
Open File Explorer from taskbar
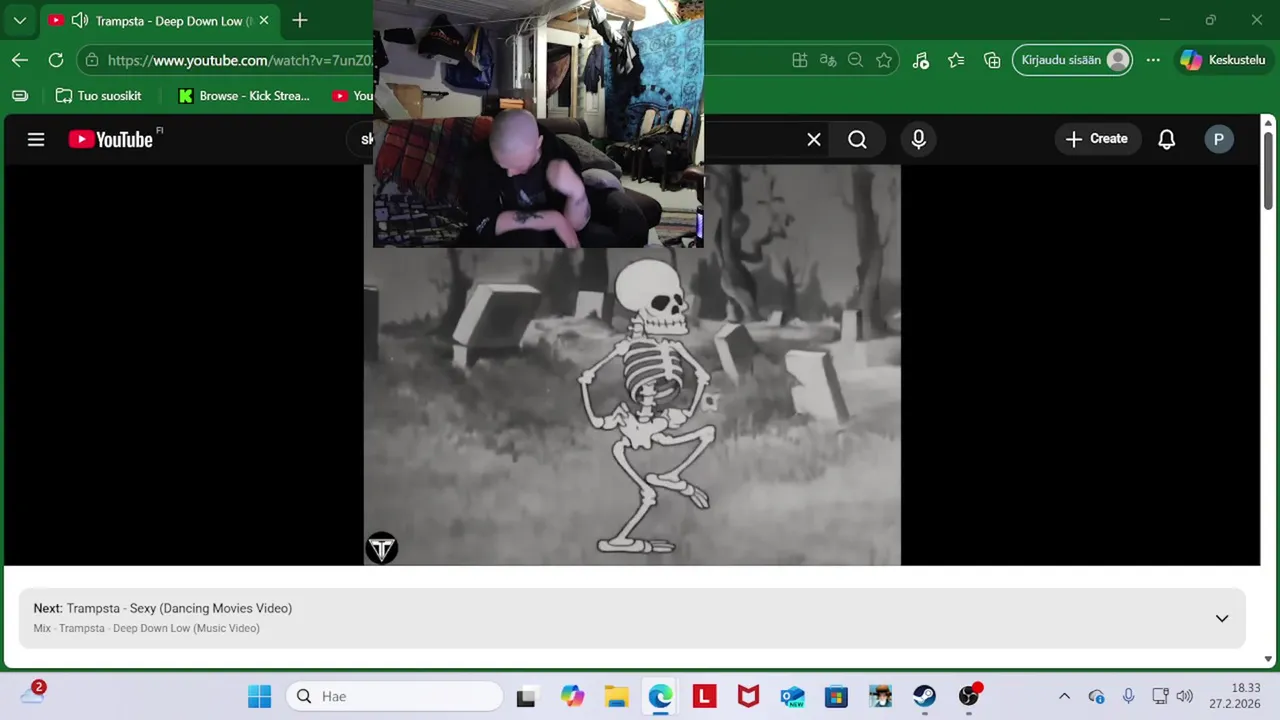(x=616, y=696)
